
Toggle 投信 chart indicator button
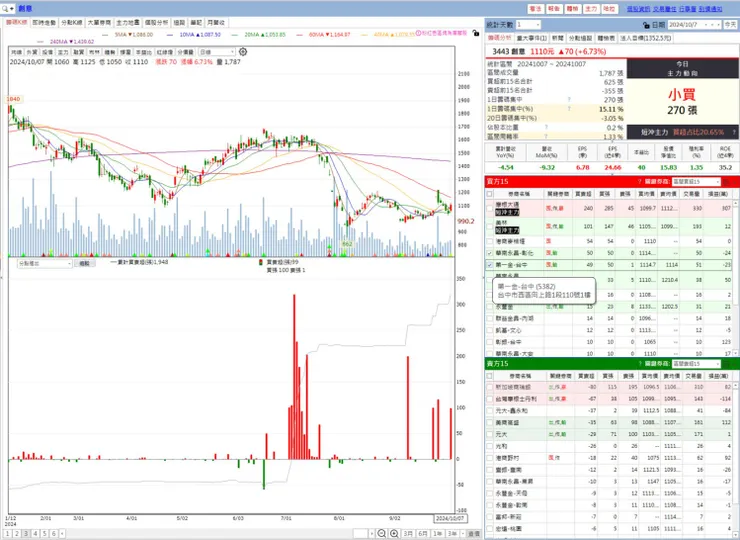point(48,52)
